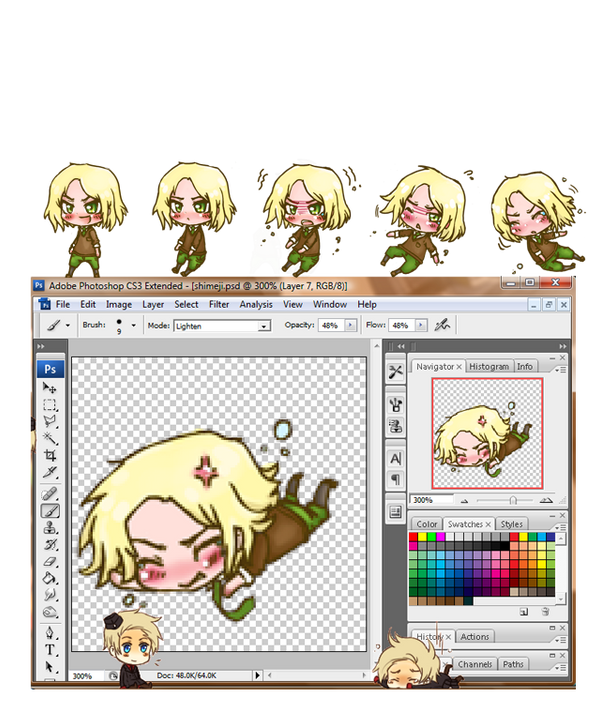600x728 pixels.
Task: Click the Swatches scrollbar down arrow
Action: [x=561, y=599]
